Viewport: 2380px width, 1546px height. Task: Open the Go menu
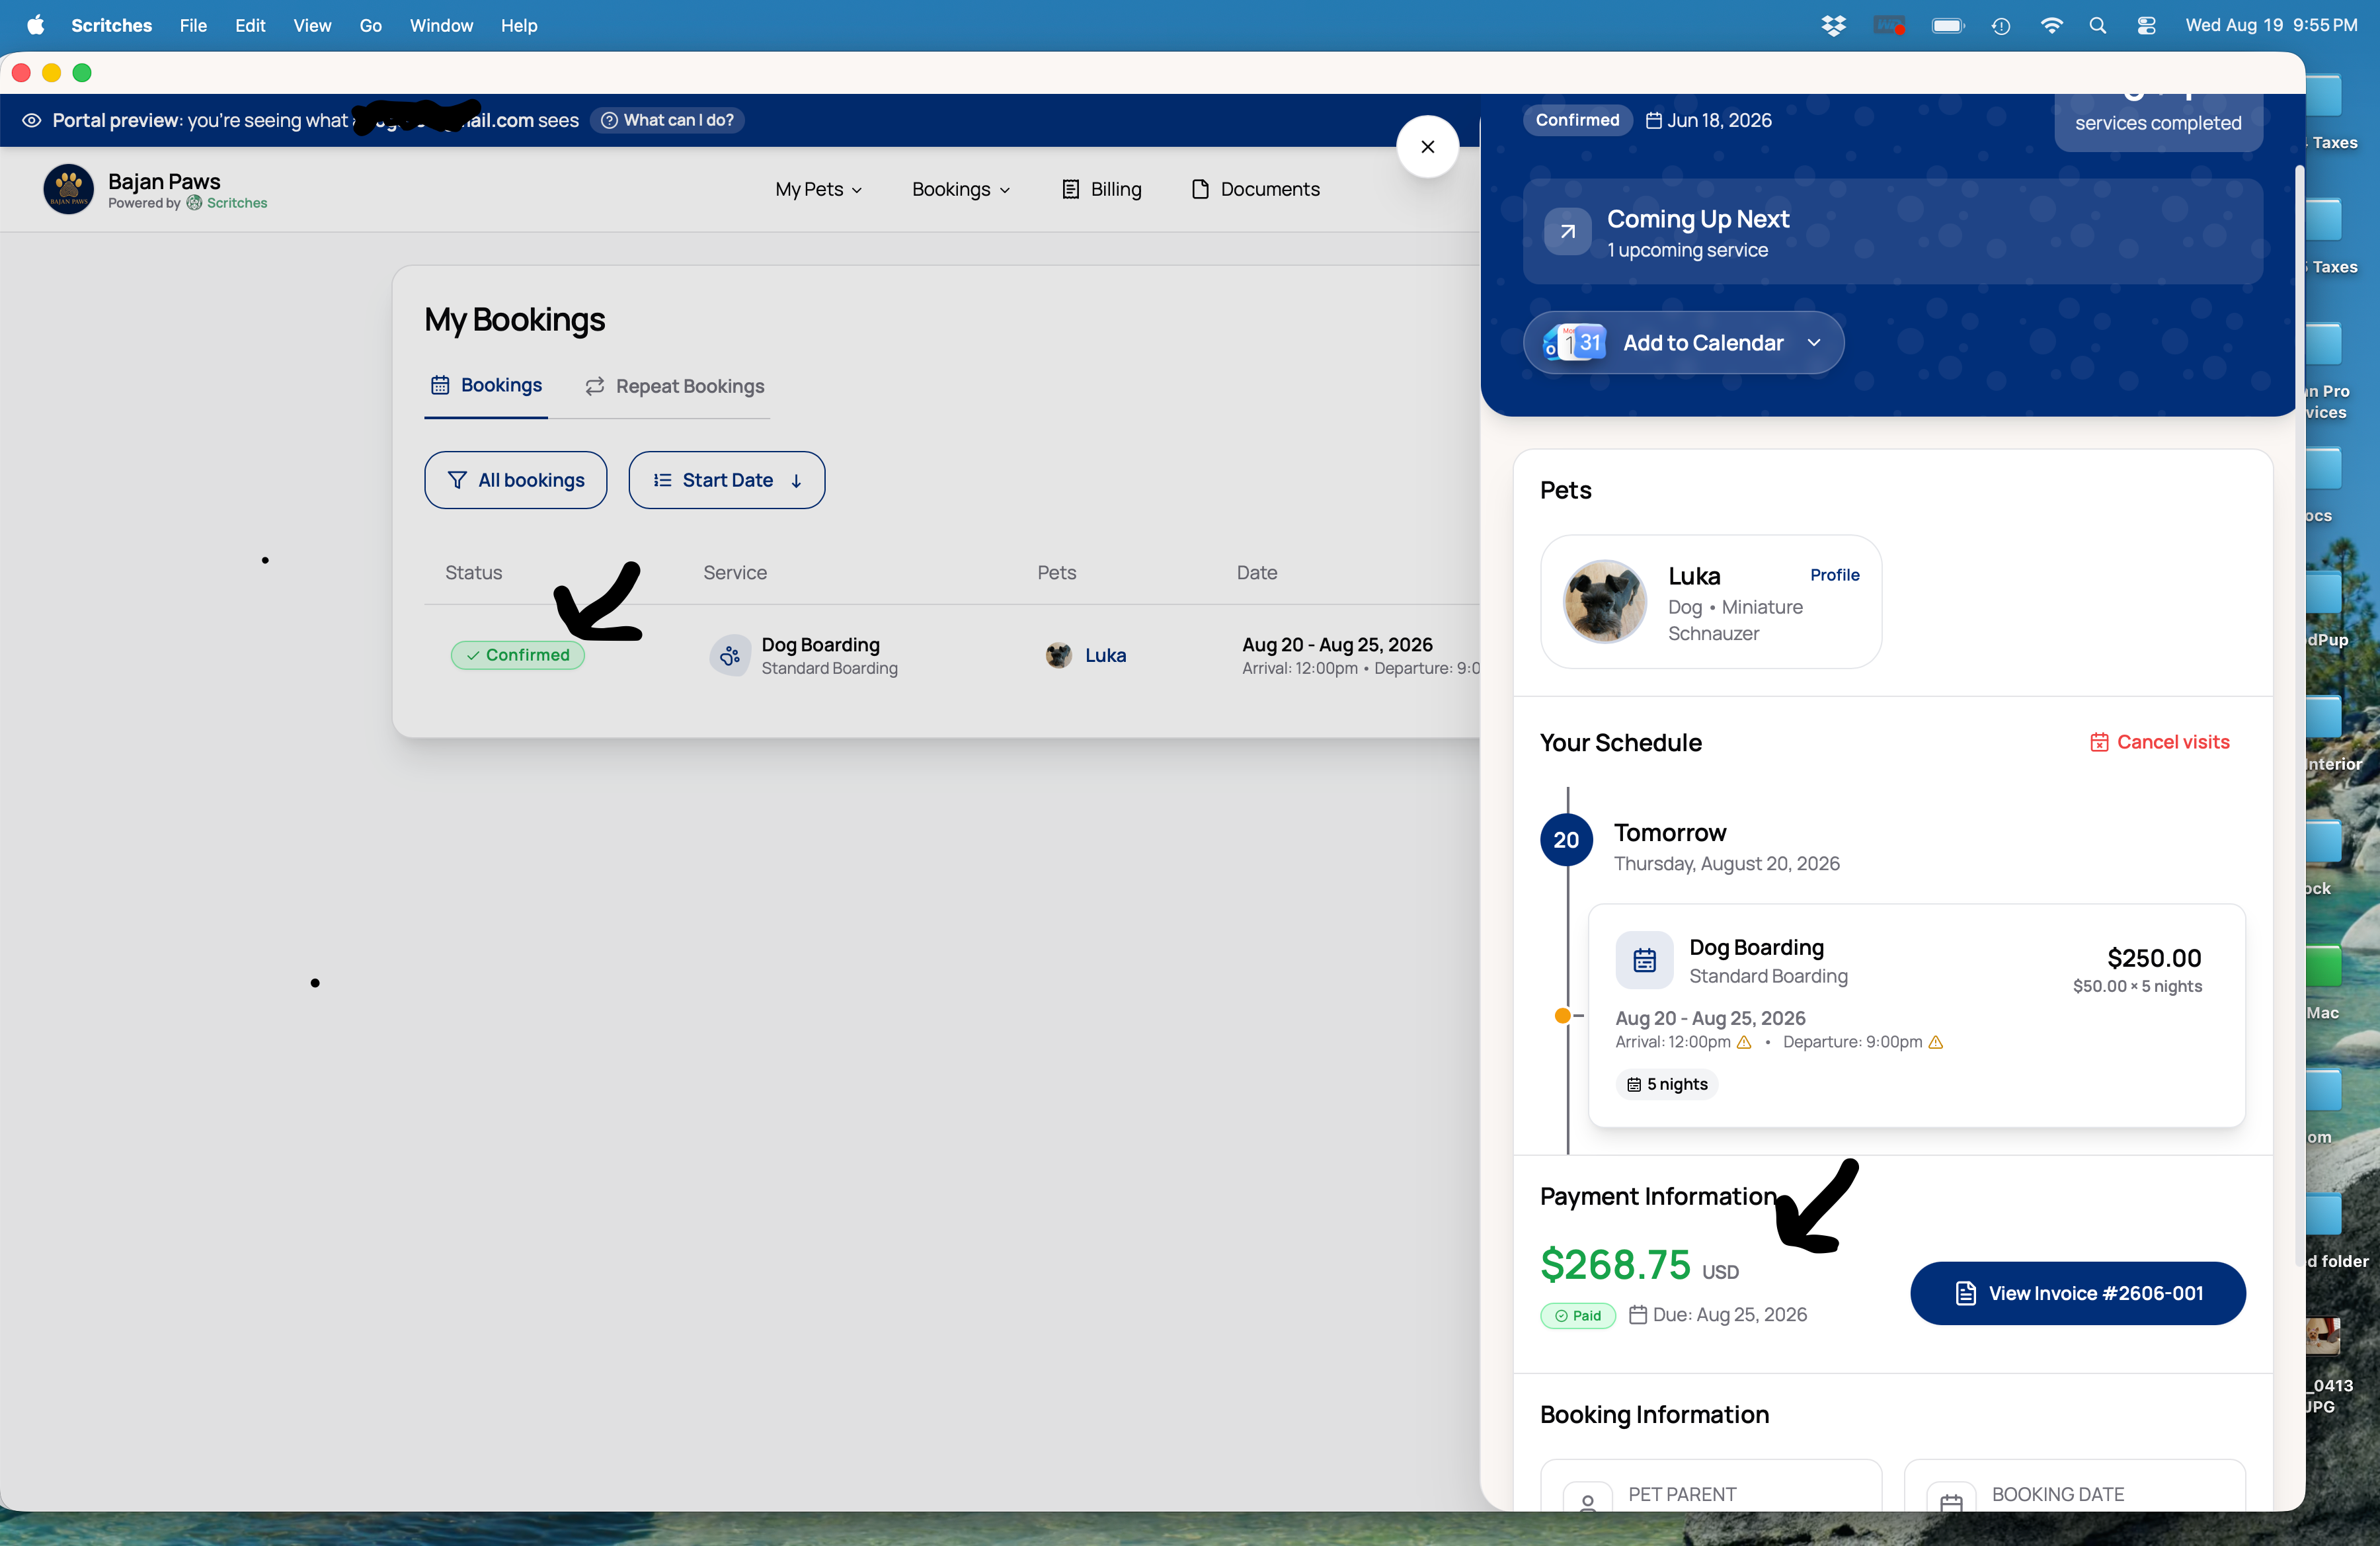pyautogui.click(x=370, y=26)
